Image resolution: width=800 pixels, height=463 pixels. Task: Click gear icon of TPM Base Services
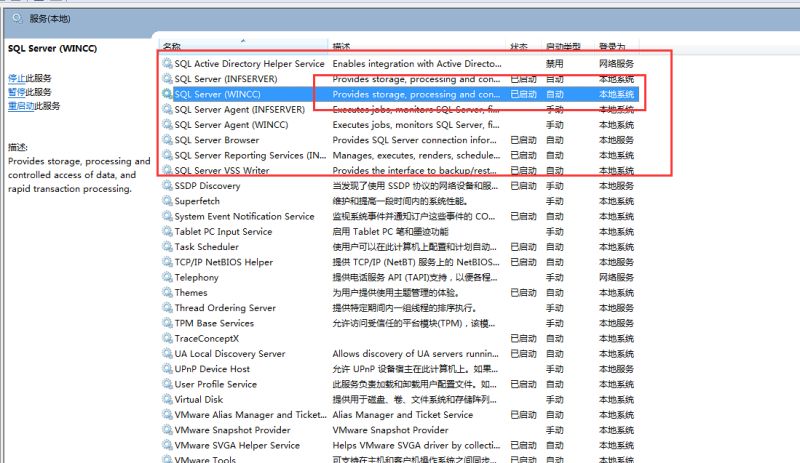pos(167,323)
